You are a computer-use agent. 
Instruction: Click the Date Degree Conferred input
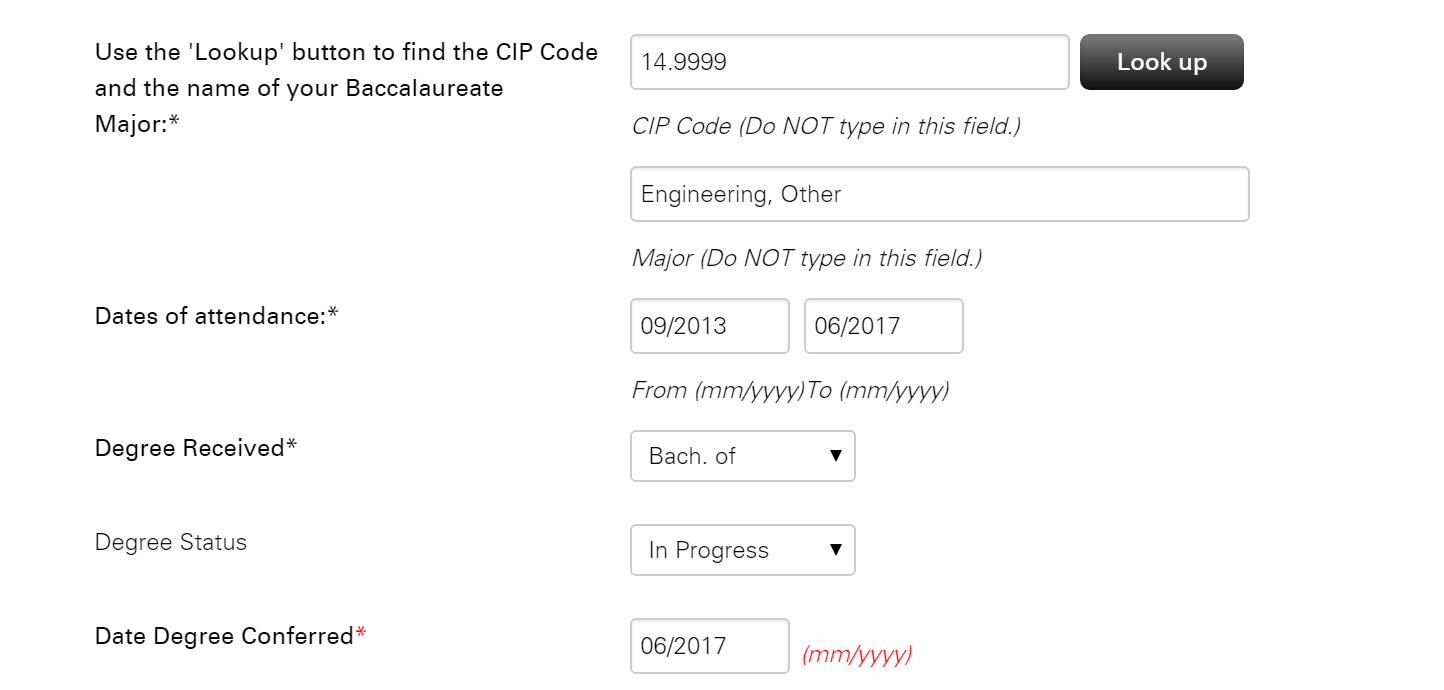[x=709, y=646]
